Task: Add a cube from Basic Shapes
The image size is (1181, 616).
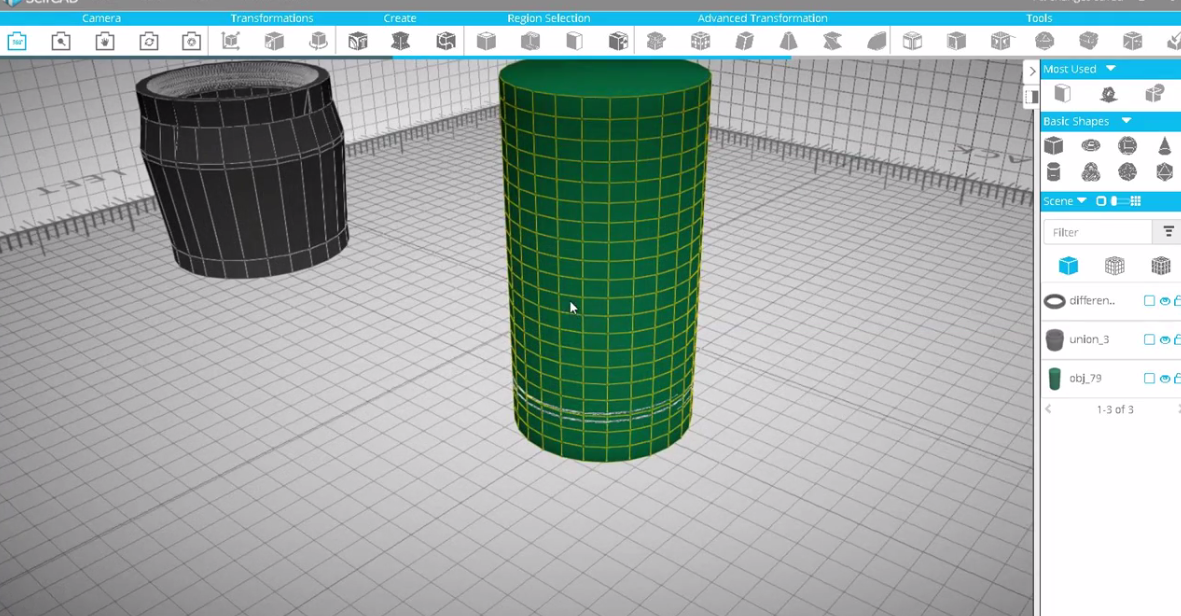Action: 1054,145
